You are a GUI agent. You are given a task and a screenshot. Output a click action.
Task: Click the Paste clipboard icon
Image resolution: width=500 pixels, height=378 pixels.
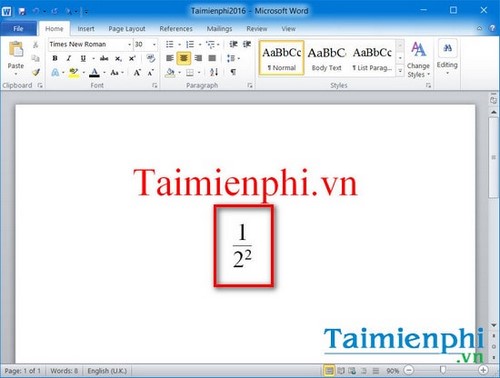point(16,49)
